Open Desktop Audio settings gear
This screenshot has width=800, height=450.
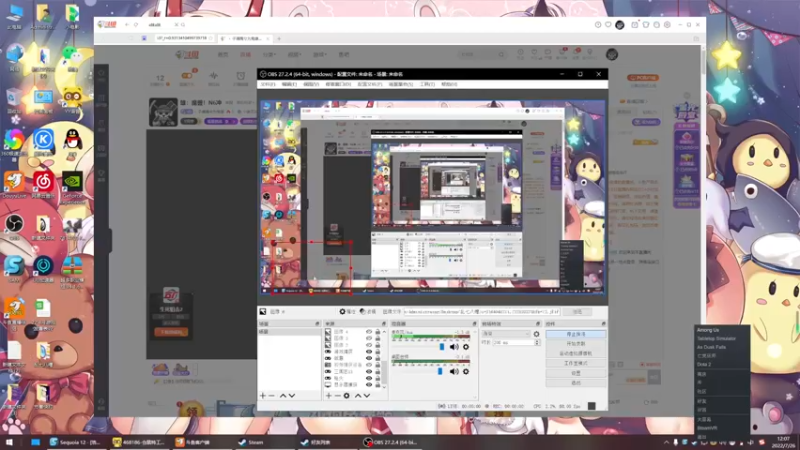pos(465,371)
